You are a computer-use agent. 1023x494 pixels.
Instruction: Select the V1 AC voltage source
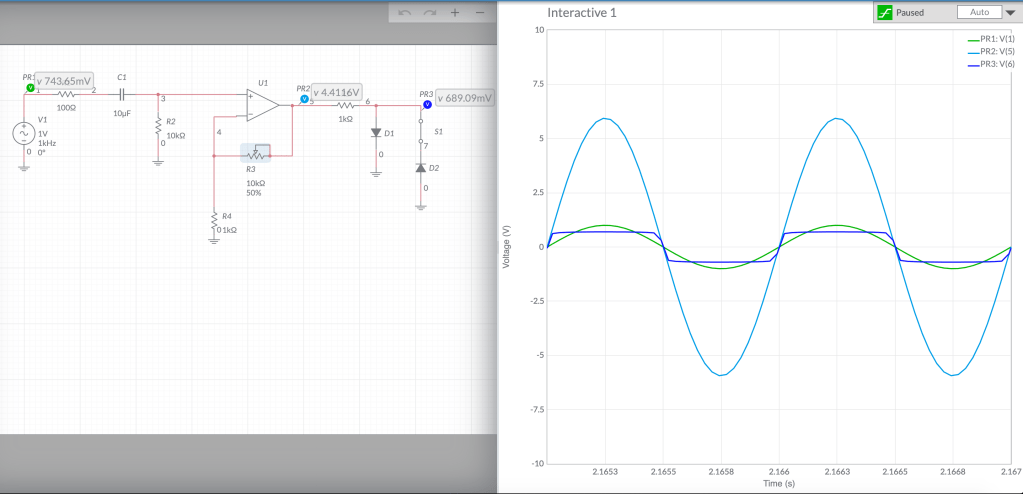24,133
